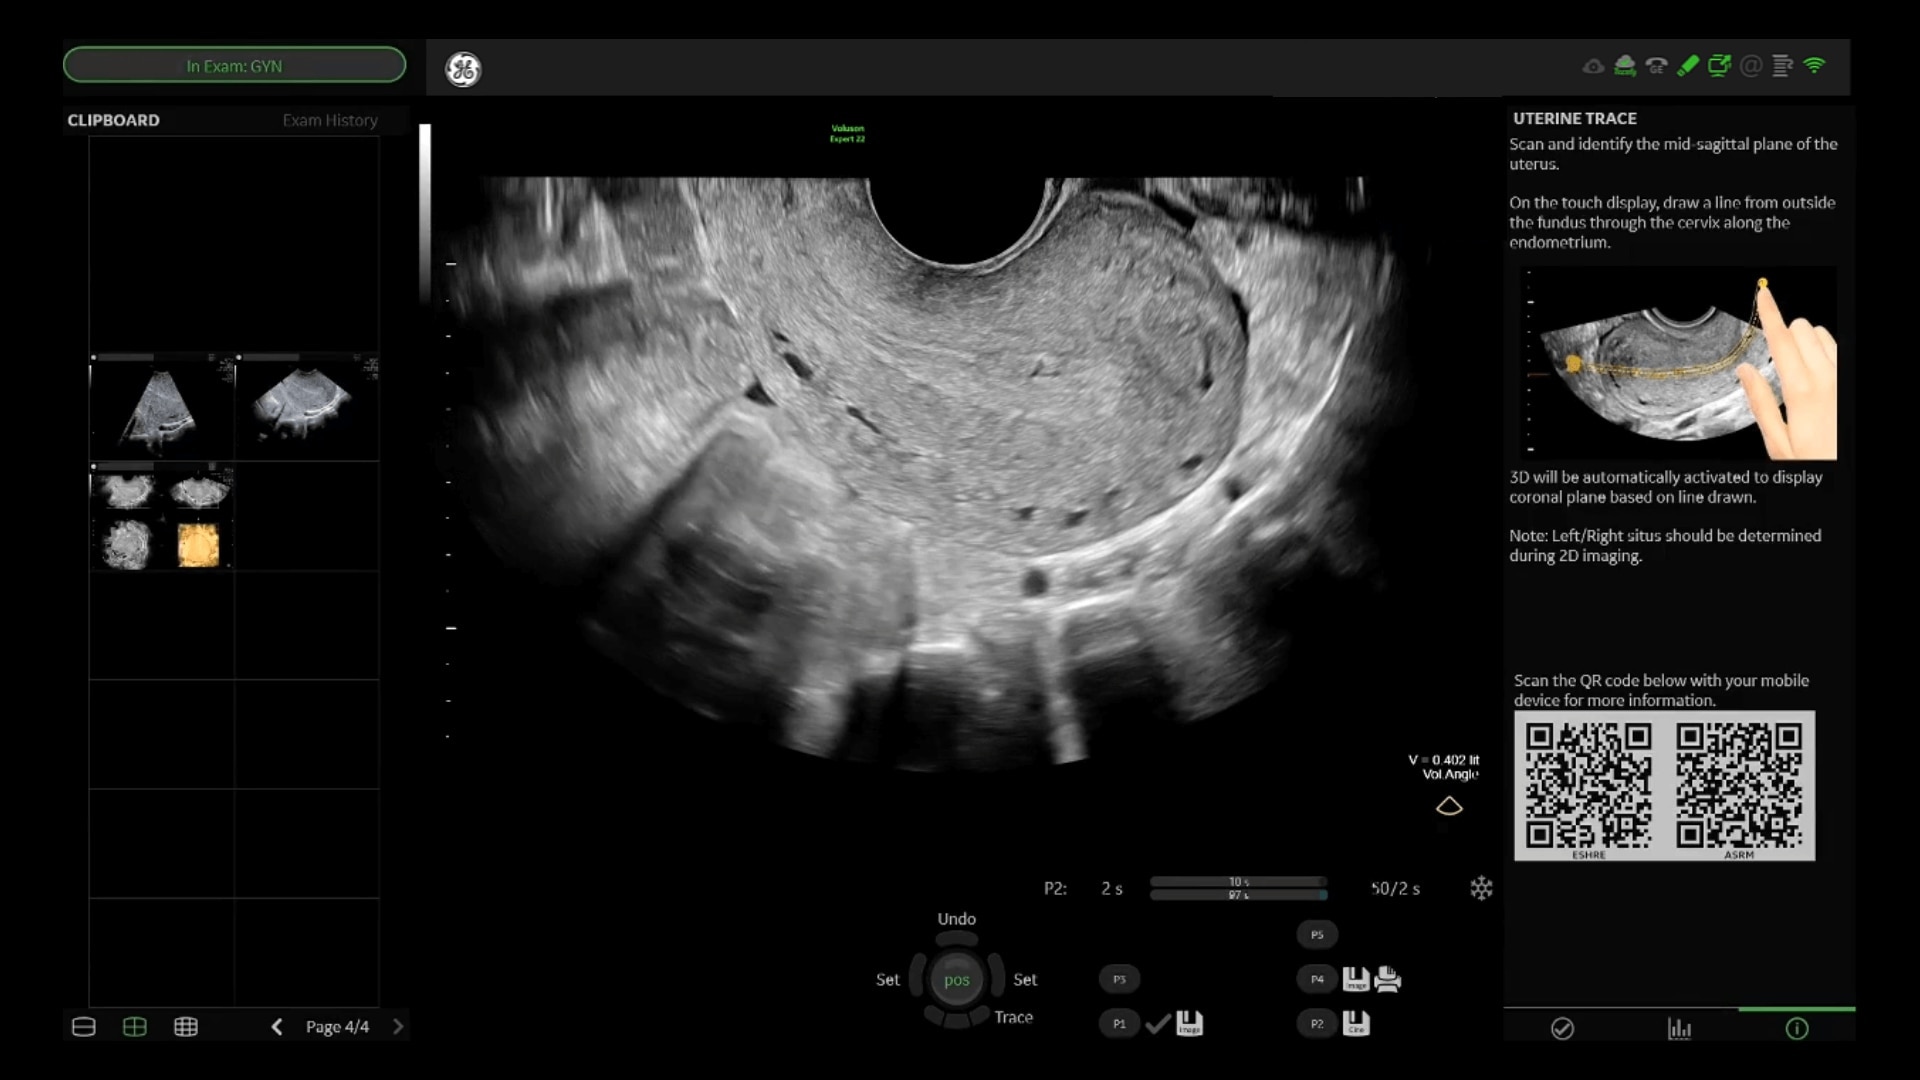
Task: Click the GE logo icon
Action: coord(463,69)
